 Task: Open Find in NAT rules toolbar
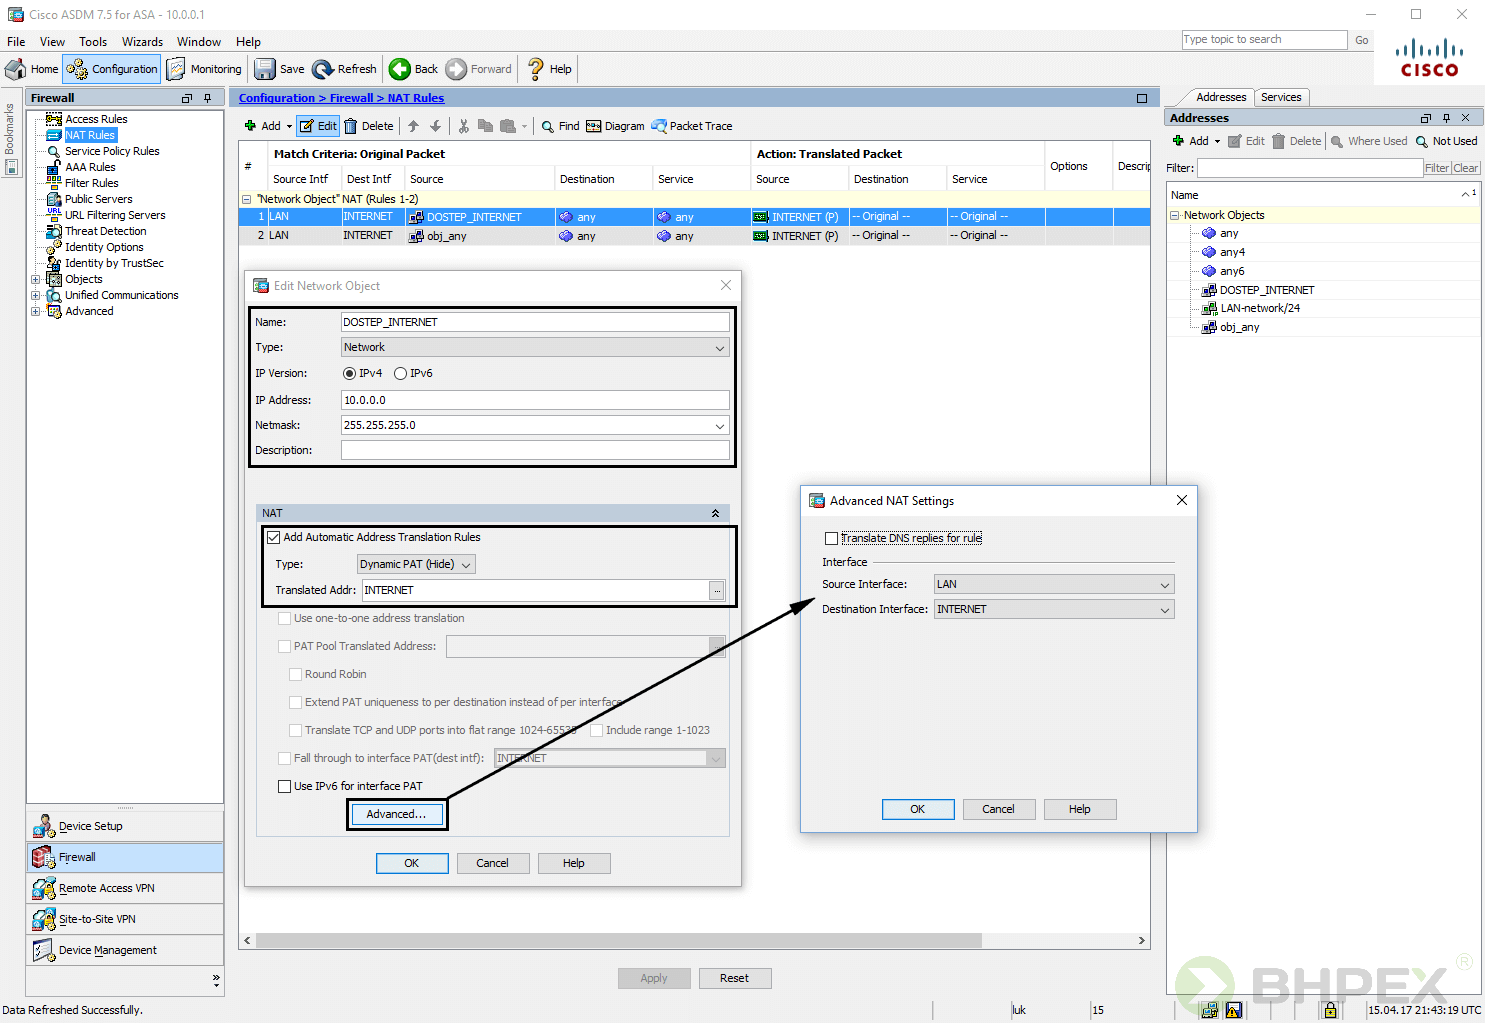click(560, 126)
